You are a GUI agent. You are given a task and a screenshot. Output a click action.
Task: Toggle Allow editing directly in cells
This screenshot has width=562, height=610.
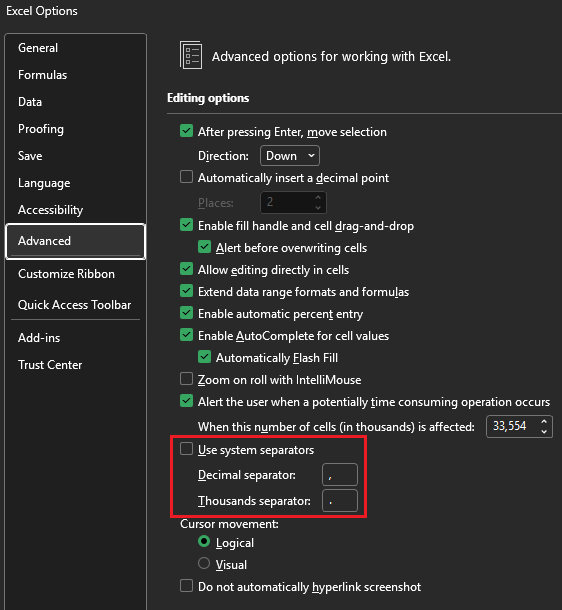[186, 269]
